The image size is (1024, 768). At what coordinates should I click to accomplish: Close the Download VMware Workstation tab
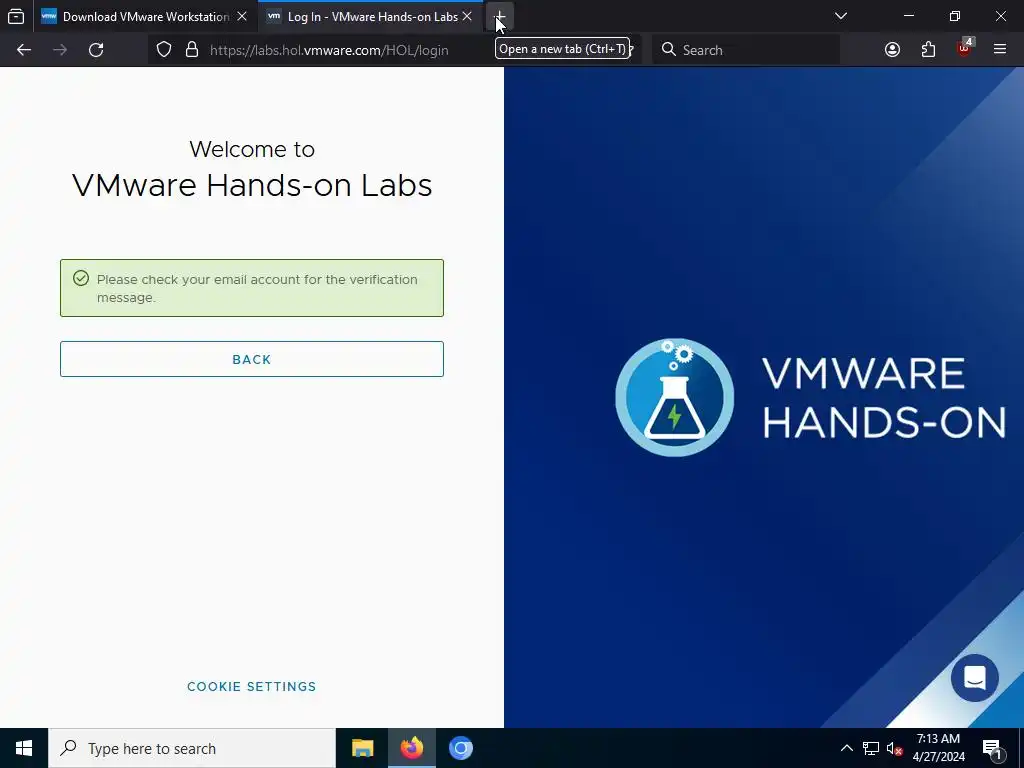click(242, 16)
